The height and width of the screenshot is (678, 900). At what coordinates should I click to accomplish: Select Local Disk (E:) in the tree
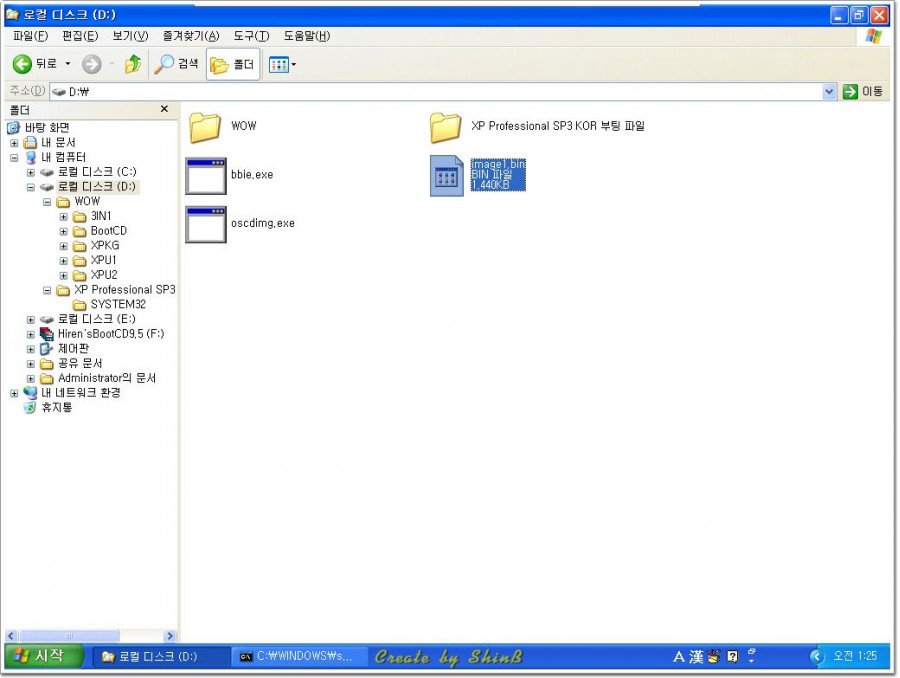point(96,319)
